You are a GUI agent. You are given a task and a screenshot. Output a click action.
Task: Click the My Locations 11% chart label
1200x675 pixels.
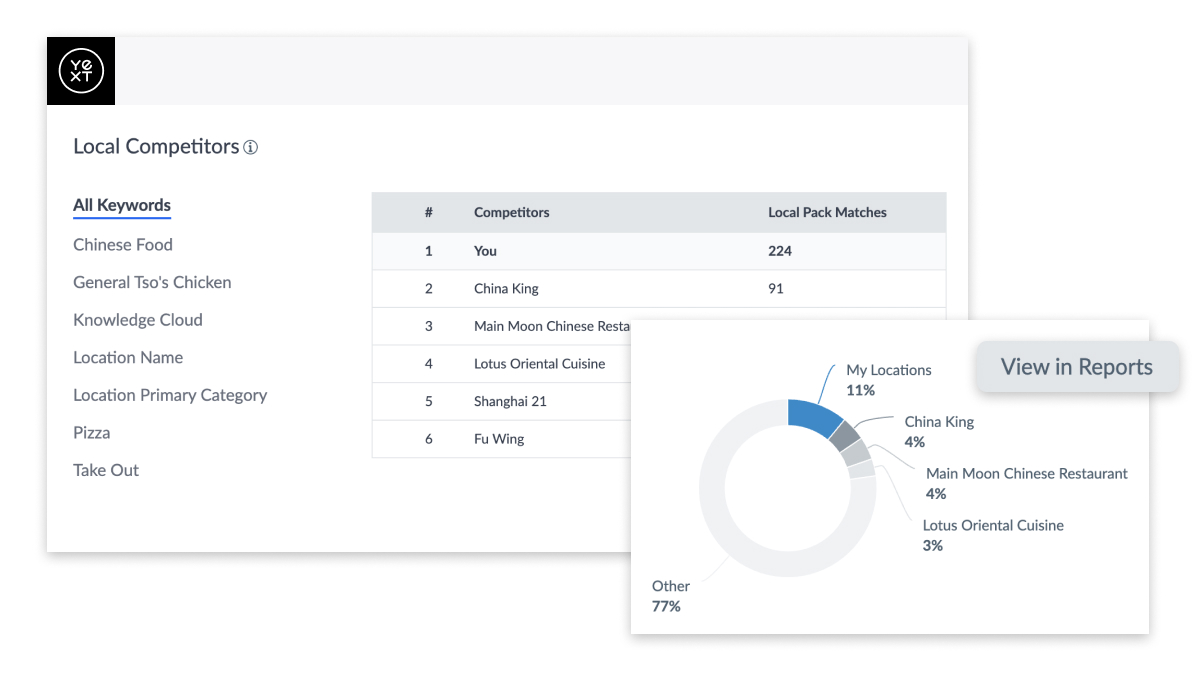tap(889, 379)
